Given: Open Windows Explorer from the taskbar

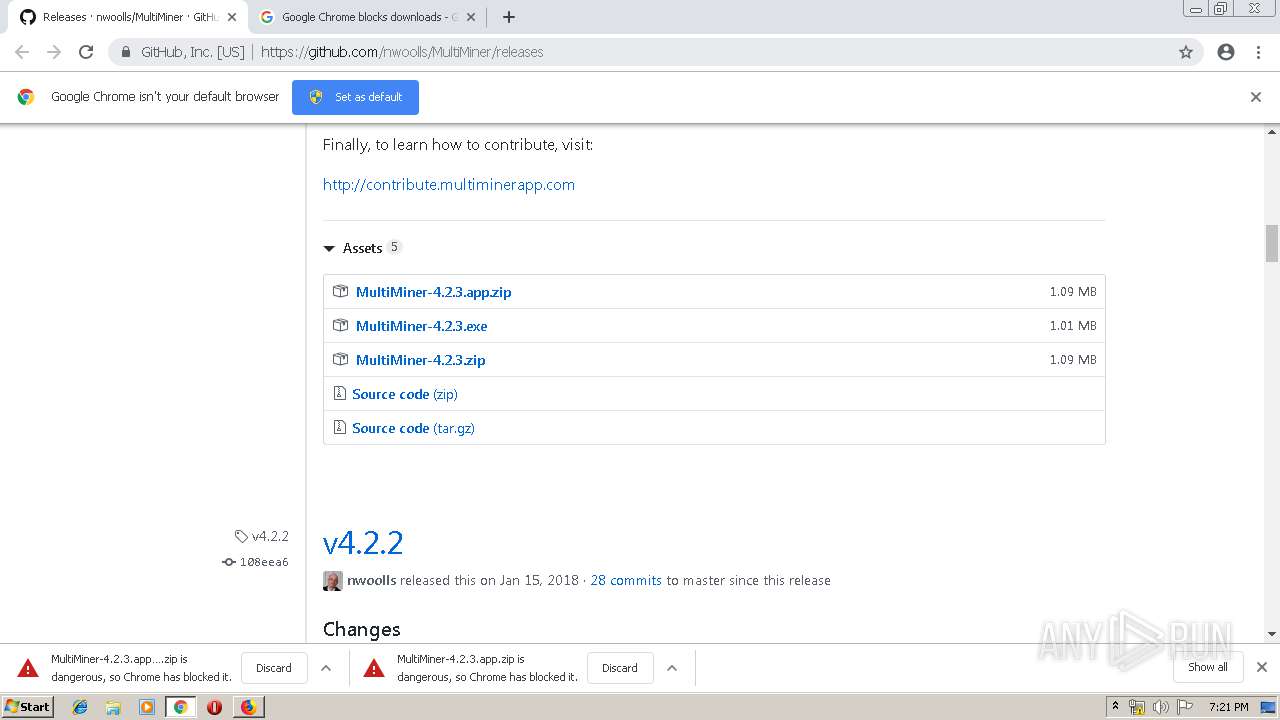Looking at the screenshot, I should (113, 707).
